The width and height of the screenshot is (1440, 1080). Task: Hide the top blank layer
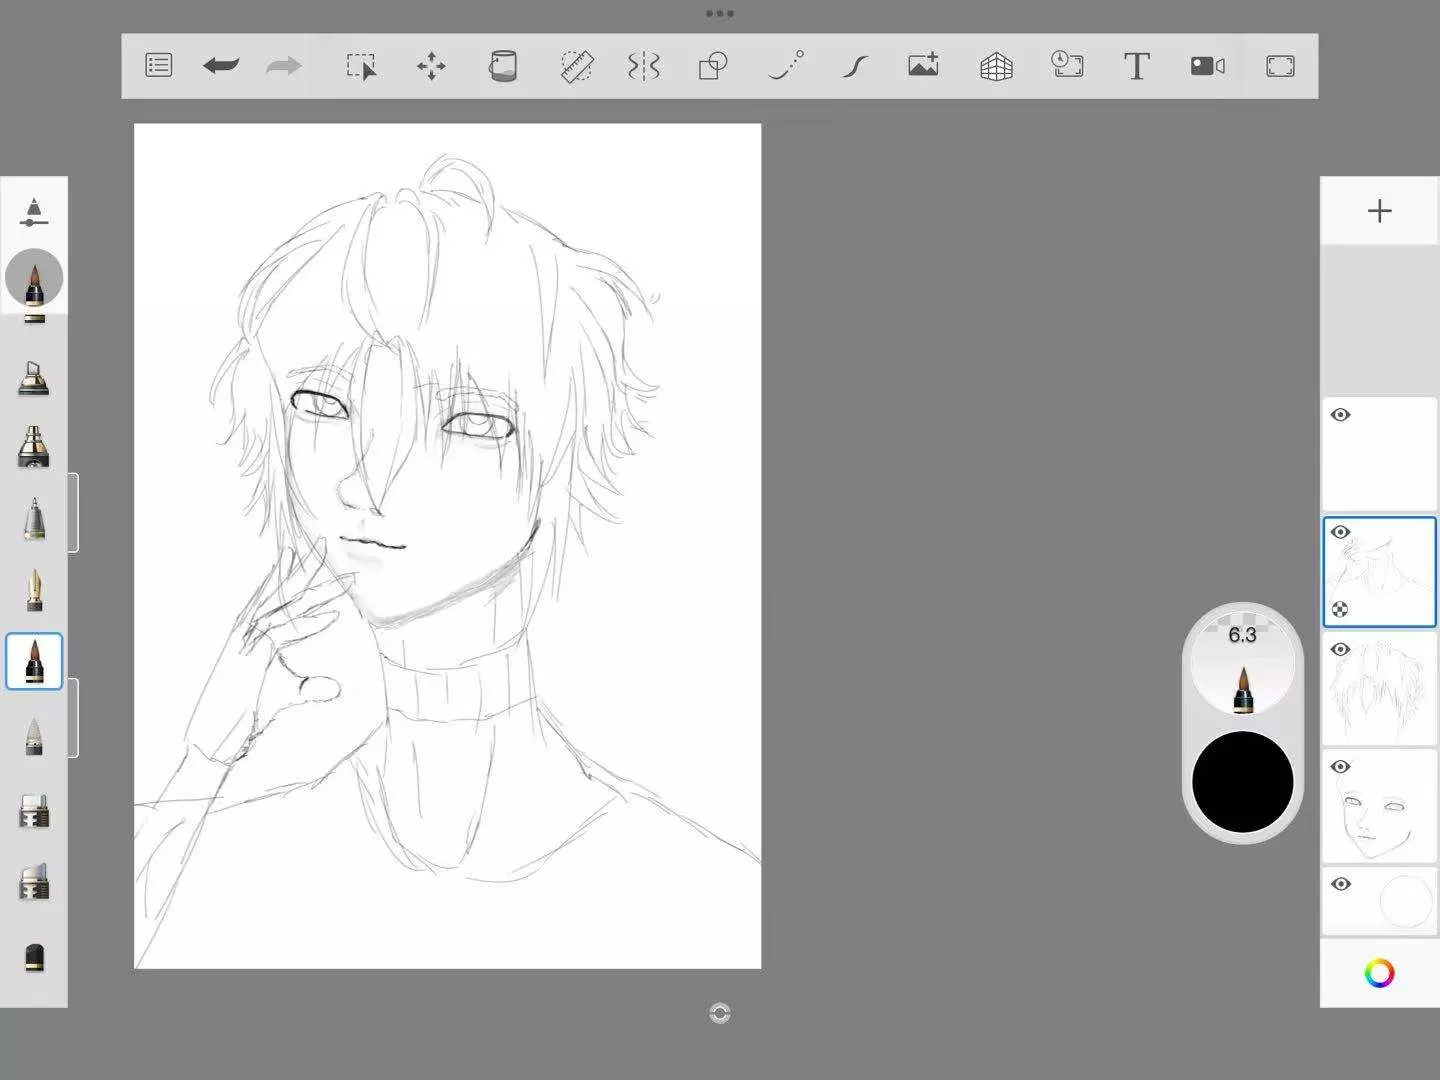pyautogui.click(x=1341, y=415)
